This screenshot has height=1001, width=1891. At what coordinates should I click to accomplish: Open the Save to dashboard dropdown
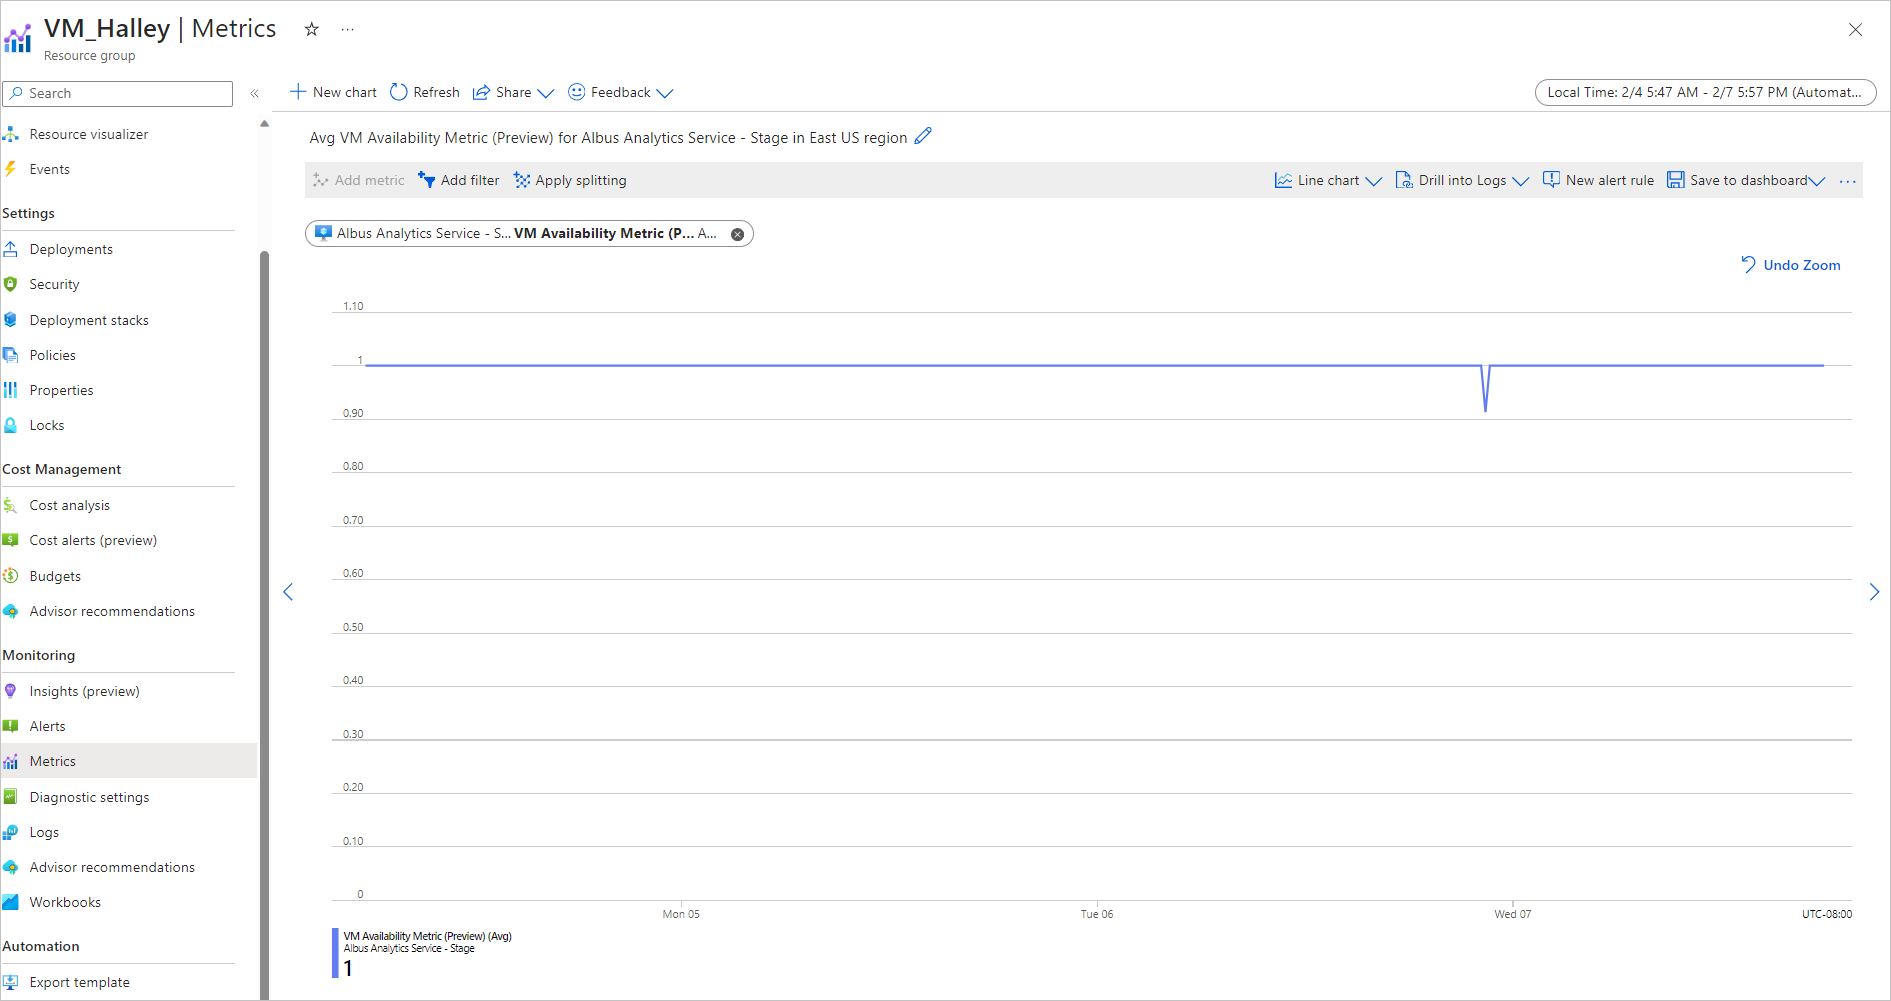[1746, 180]
